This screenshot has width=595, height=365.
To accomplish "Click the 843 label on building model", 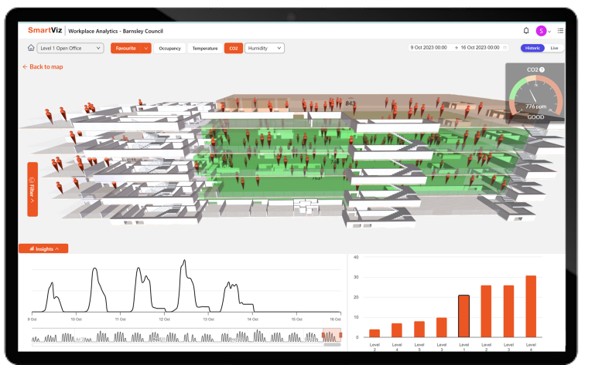I will click(350, 103).
